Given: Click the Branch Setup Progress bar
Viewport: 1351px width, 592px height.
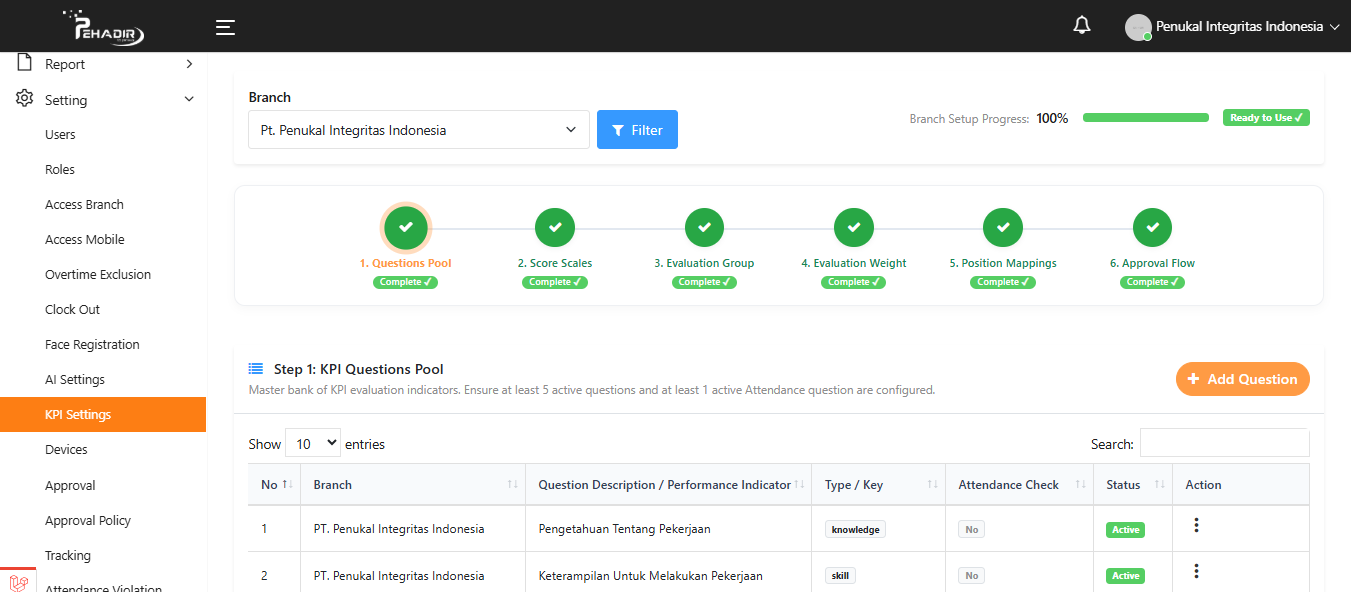Looking at the screenshot, I should [1146, 118].
